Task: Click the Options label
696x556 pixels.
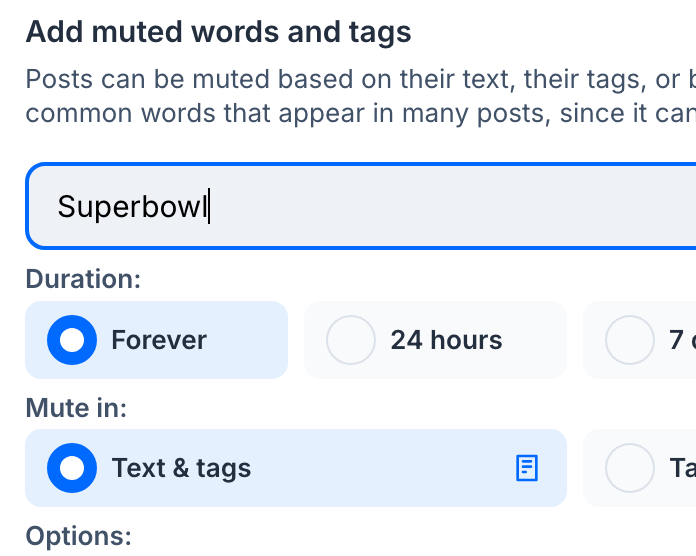Action: (78, 537)
